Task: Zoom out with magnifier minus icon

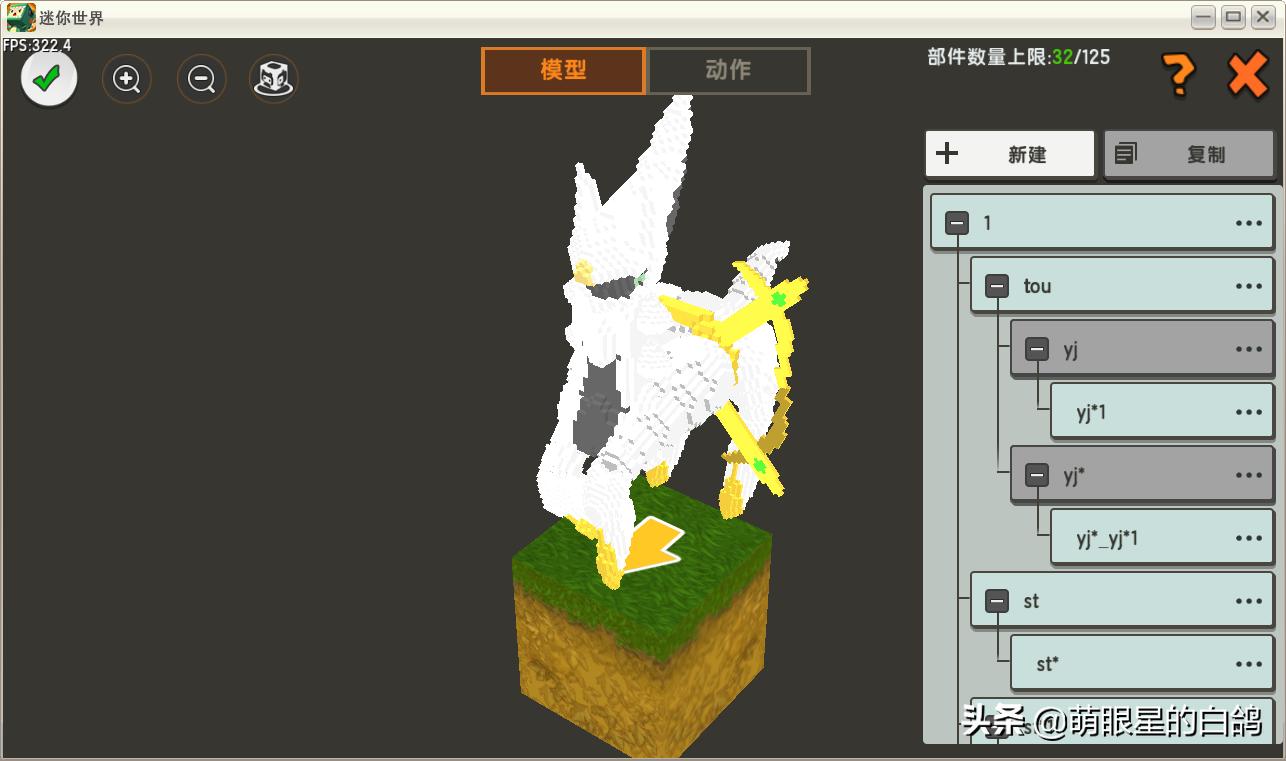Action: [x=201, y=79]
